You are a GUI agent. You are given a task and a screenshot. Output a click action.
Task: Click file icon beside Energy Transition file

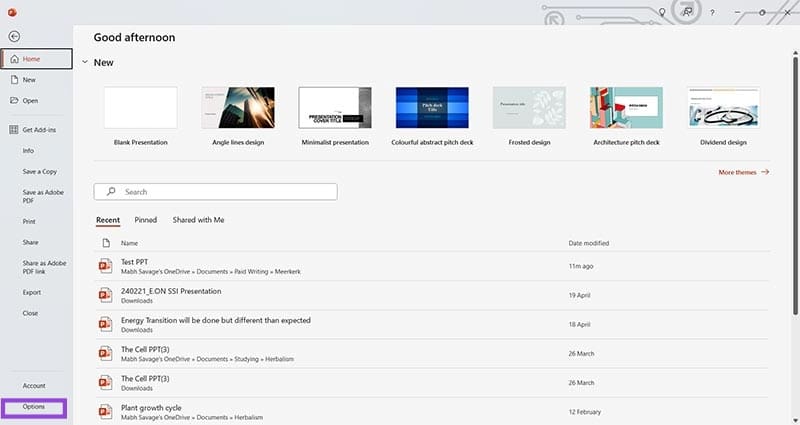click(x=106, y=324)
